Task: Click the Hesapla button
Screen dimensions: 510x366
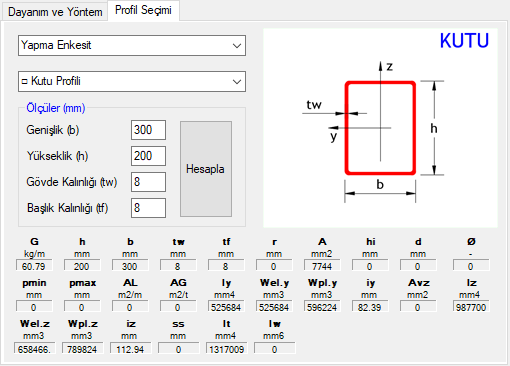Action: coord(206,169)
